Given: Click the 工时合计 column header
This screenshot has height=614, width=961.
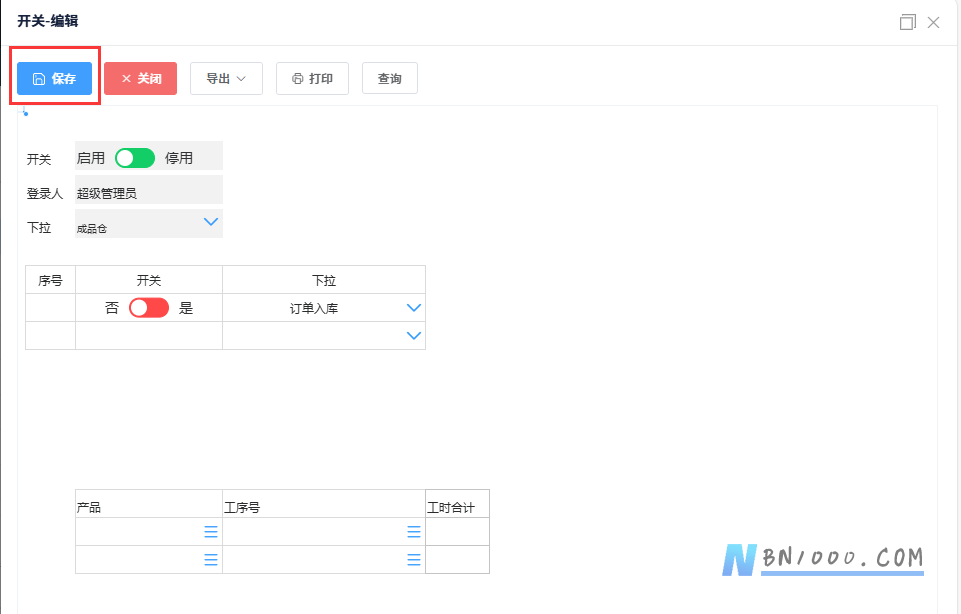Looking at the screenshot, I should tap(457, 504).
